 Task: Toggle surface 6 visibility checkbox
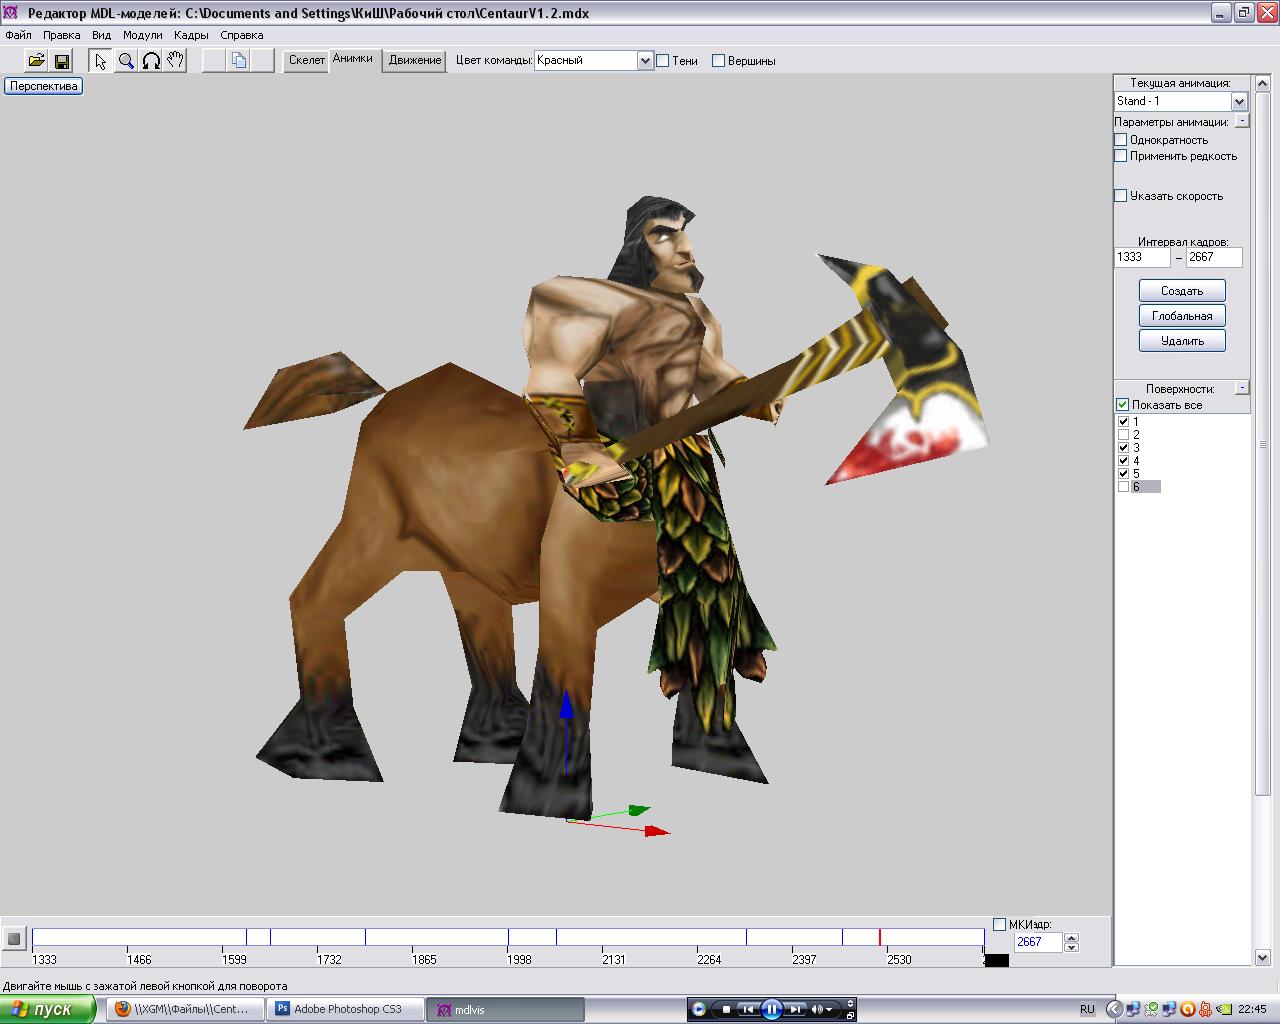1123,487
